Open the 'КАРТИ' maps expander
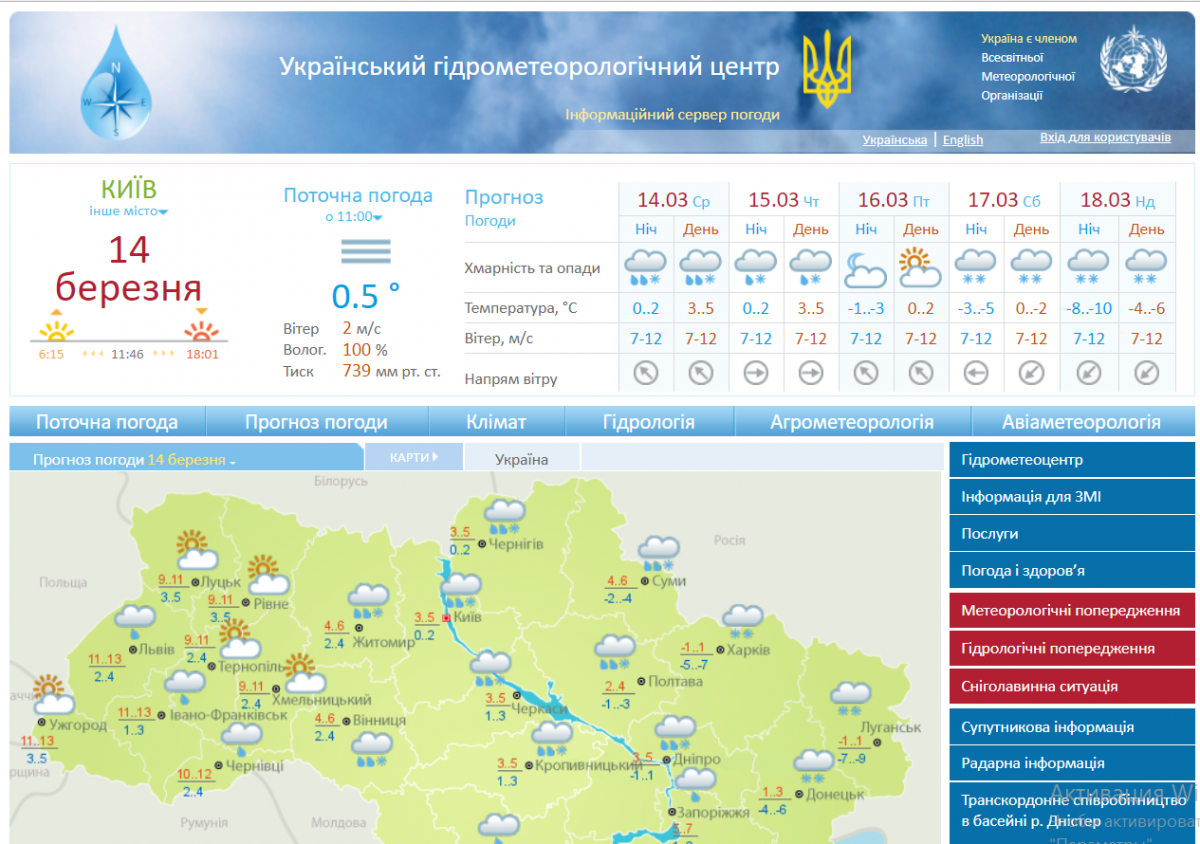Viewport: 1200px width, 844px height. coord(414,458)
